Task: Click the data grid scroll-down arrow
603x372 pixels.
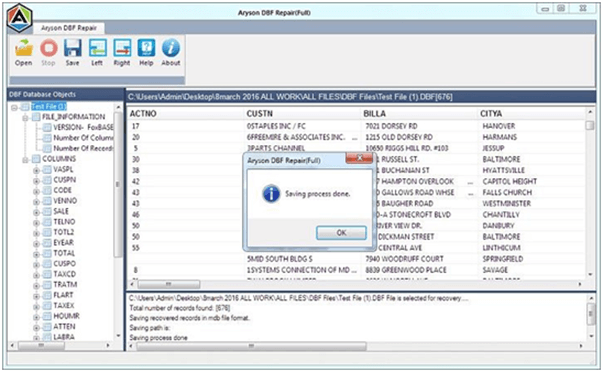Action: point(590,274)
